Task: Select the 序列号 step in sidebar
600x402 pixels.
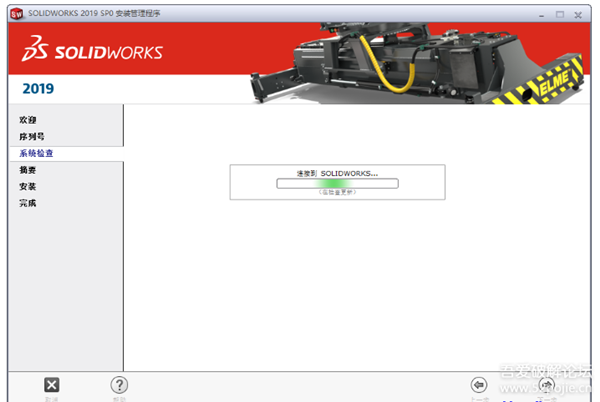Action: tap(32, 137)
